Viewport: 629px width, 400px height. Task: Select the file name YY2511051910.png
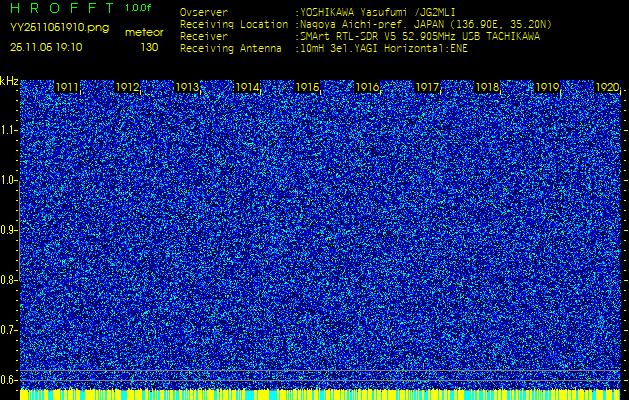tap(59, 28)
